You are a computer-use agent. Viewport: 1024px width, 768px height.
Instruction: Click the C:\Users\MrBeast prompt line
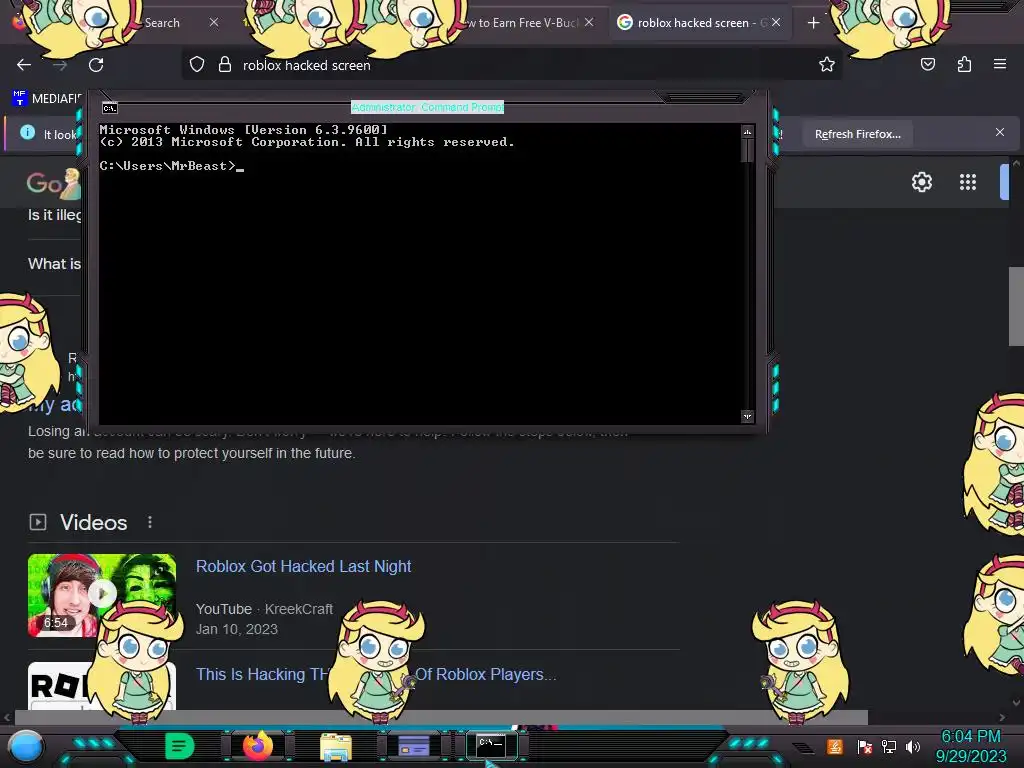171,166
